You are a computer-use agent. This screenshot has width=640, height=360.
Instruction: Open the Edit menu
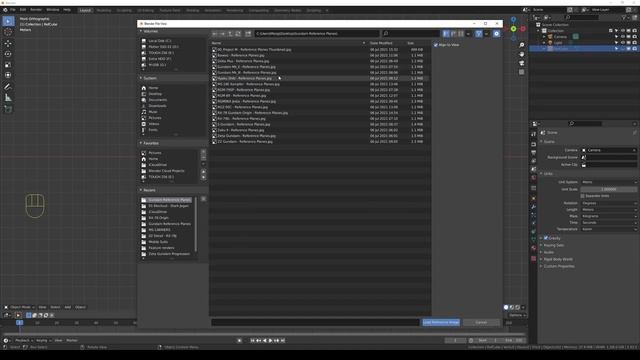point(23,10)
